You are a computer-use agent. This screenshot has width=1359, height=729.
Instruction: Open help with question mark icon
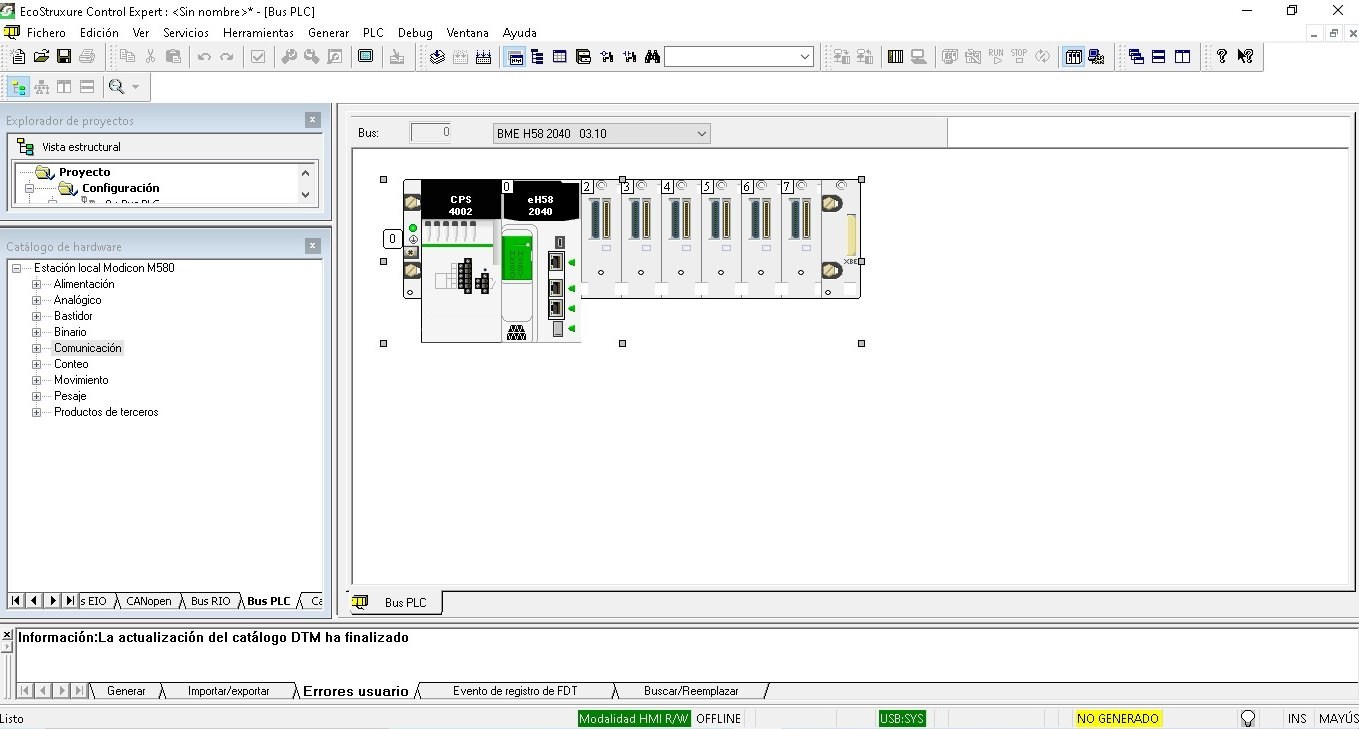pos(1221,57)
